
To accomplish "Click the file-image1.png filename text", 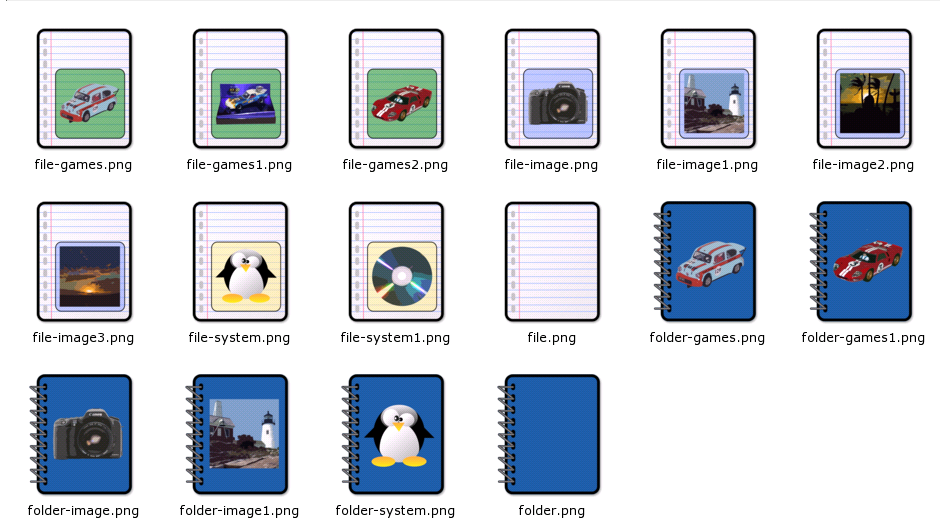I will (707, 165).
